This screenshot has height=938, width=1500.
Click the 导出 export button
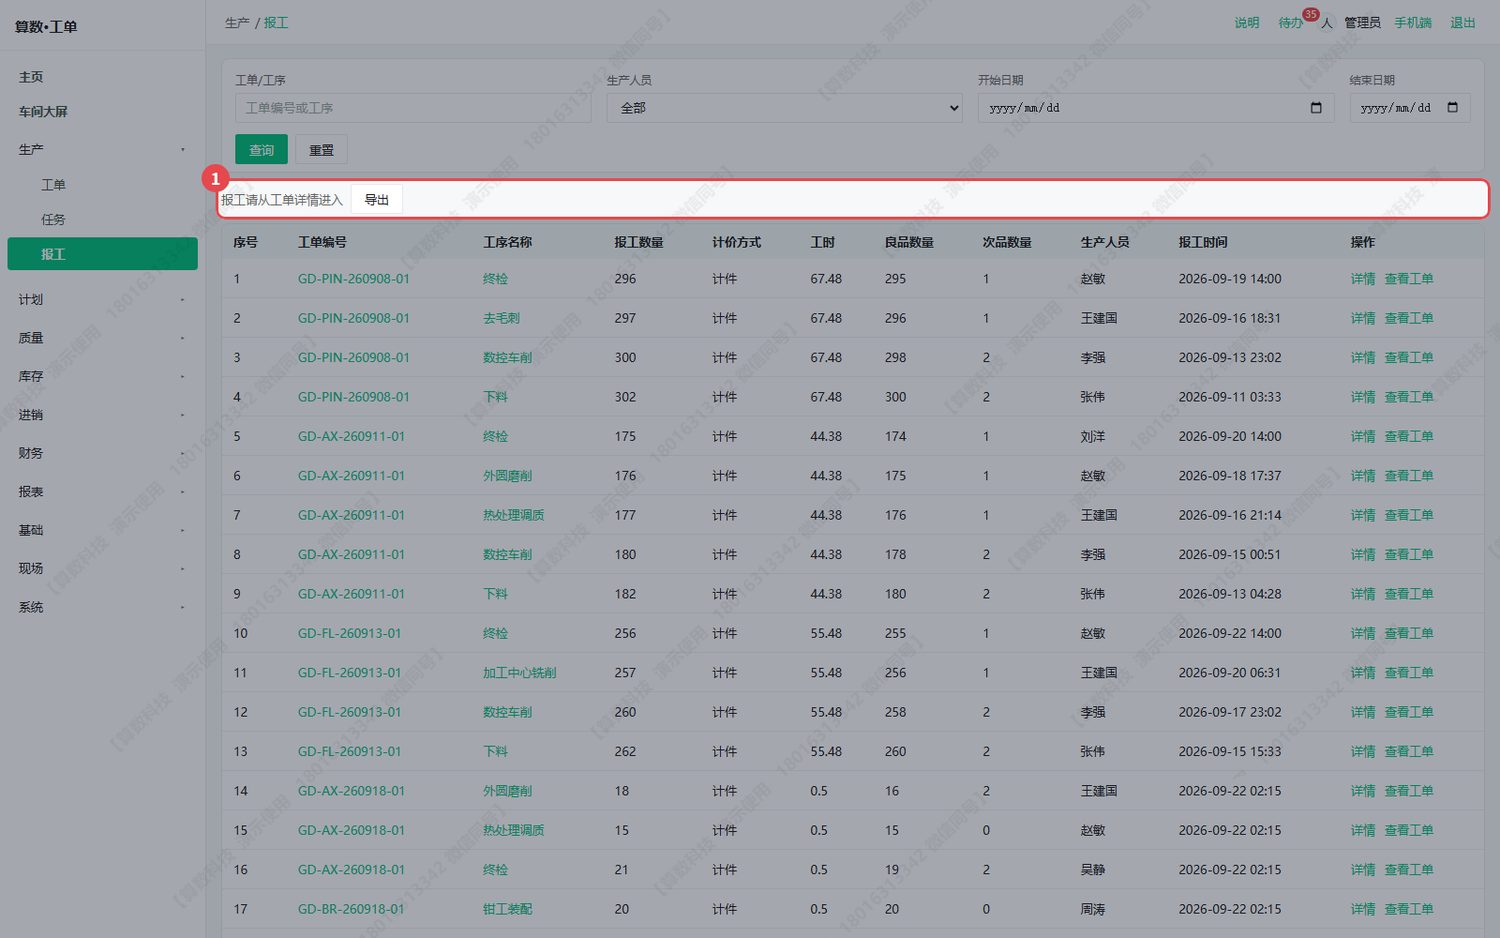tap(376, 200)
